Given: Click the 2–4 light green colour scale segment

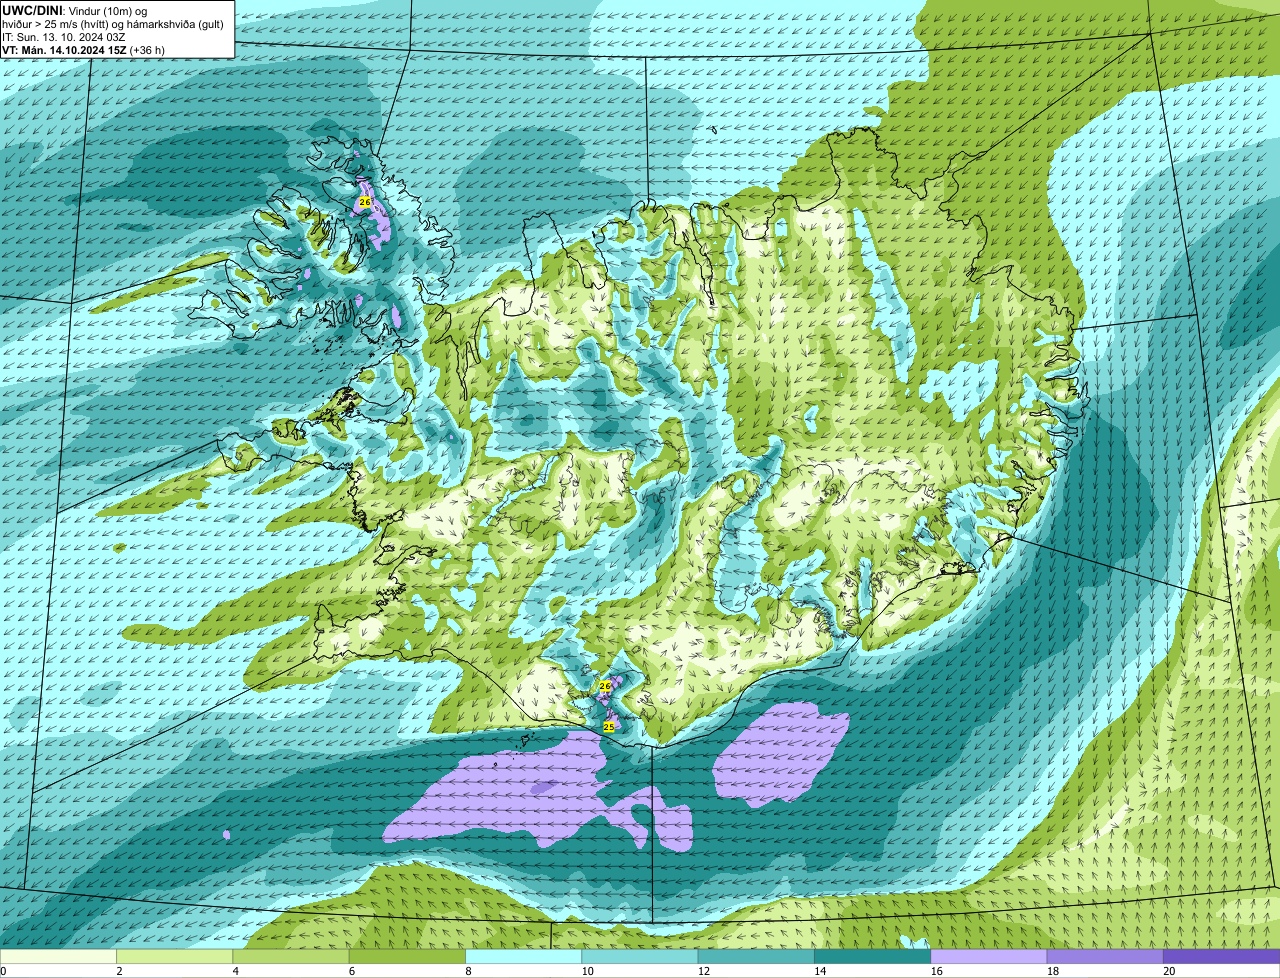Looking at the screenshot, I should pyautogui.click(x=175, y=956).
